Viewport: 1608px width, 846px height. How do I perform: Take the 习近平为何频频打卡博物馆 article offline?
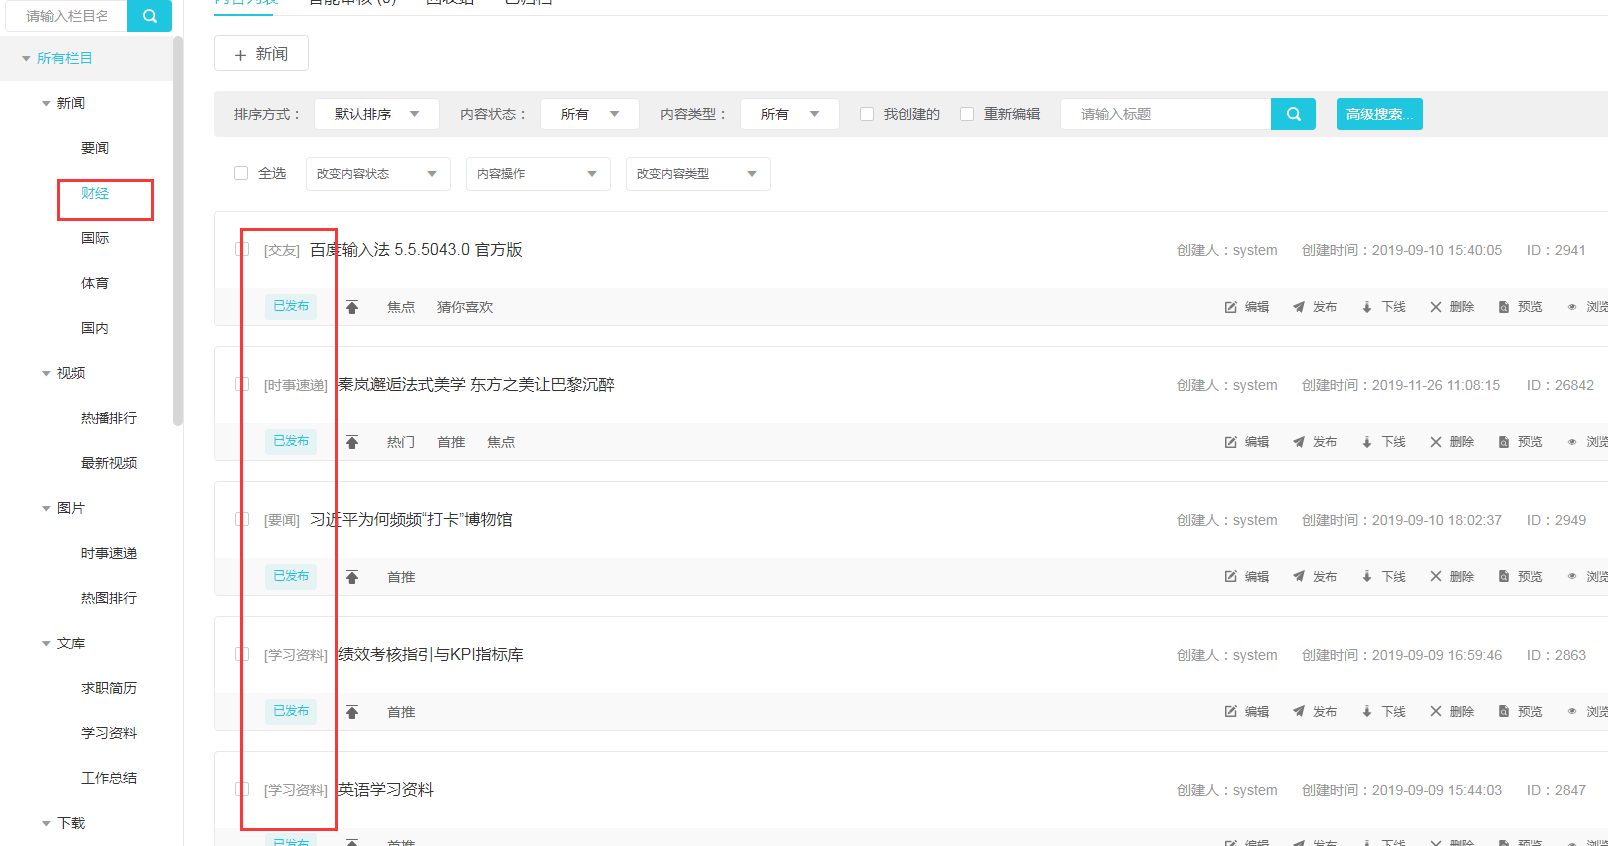[1384, 577]
